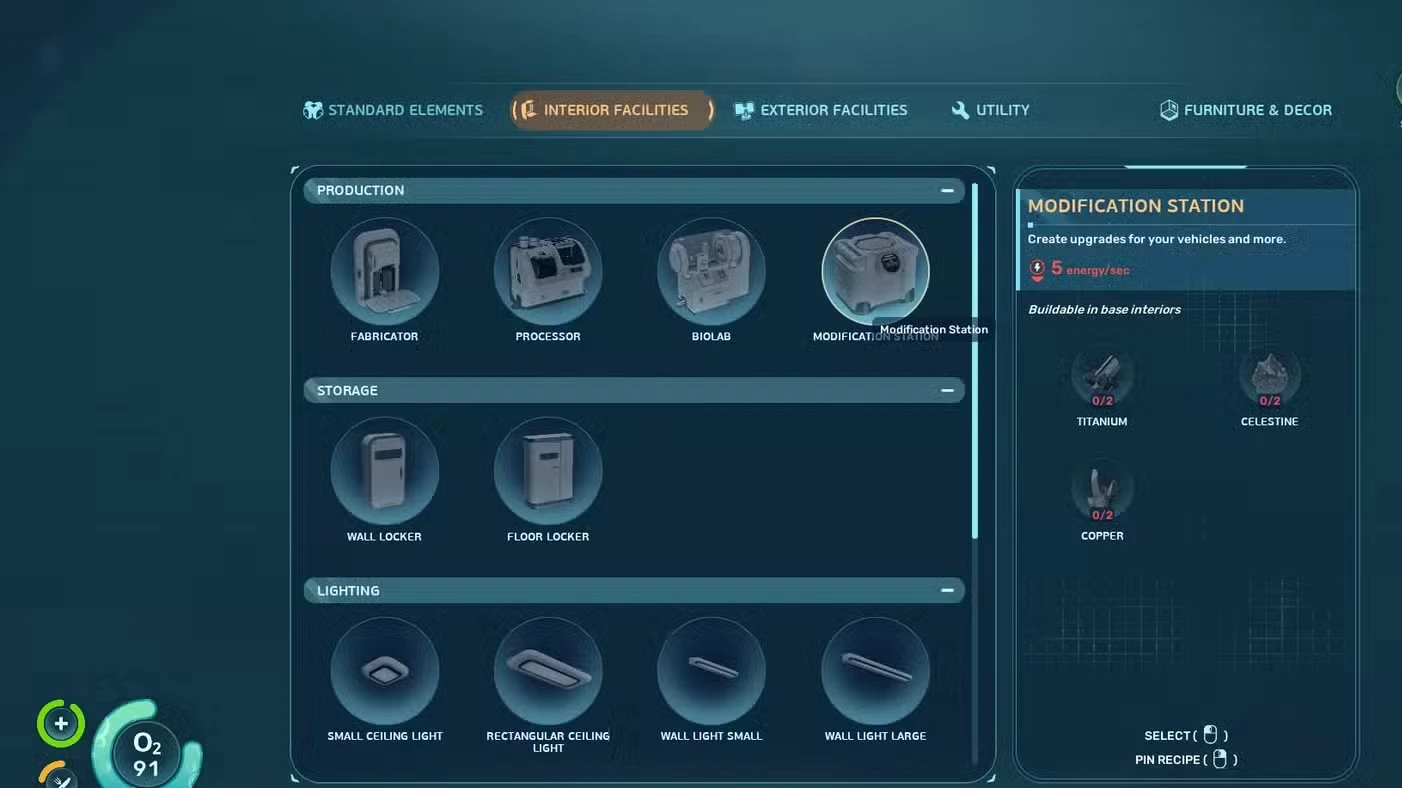Click the COPPER label in recipe
Screen dimensions: 1402x788
(x=1102, y=535)
